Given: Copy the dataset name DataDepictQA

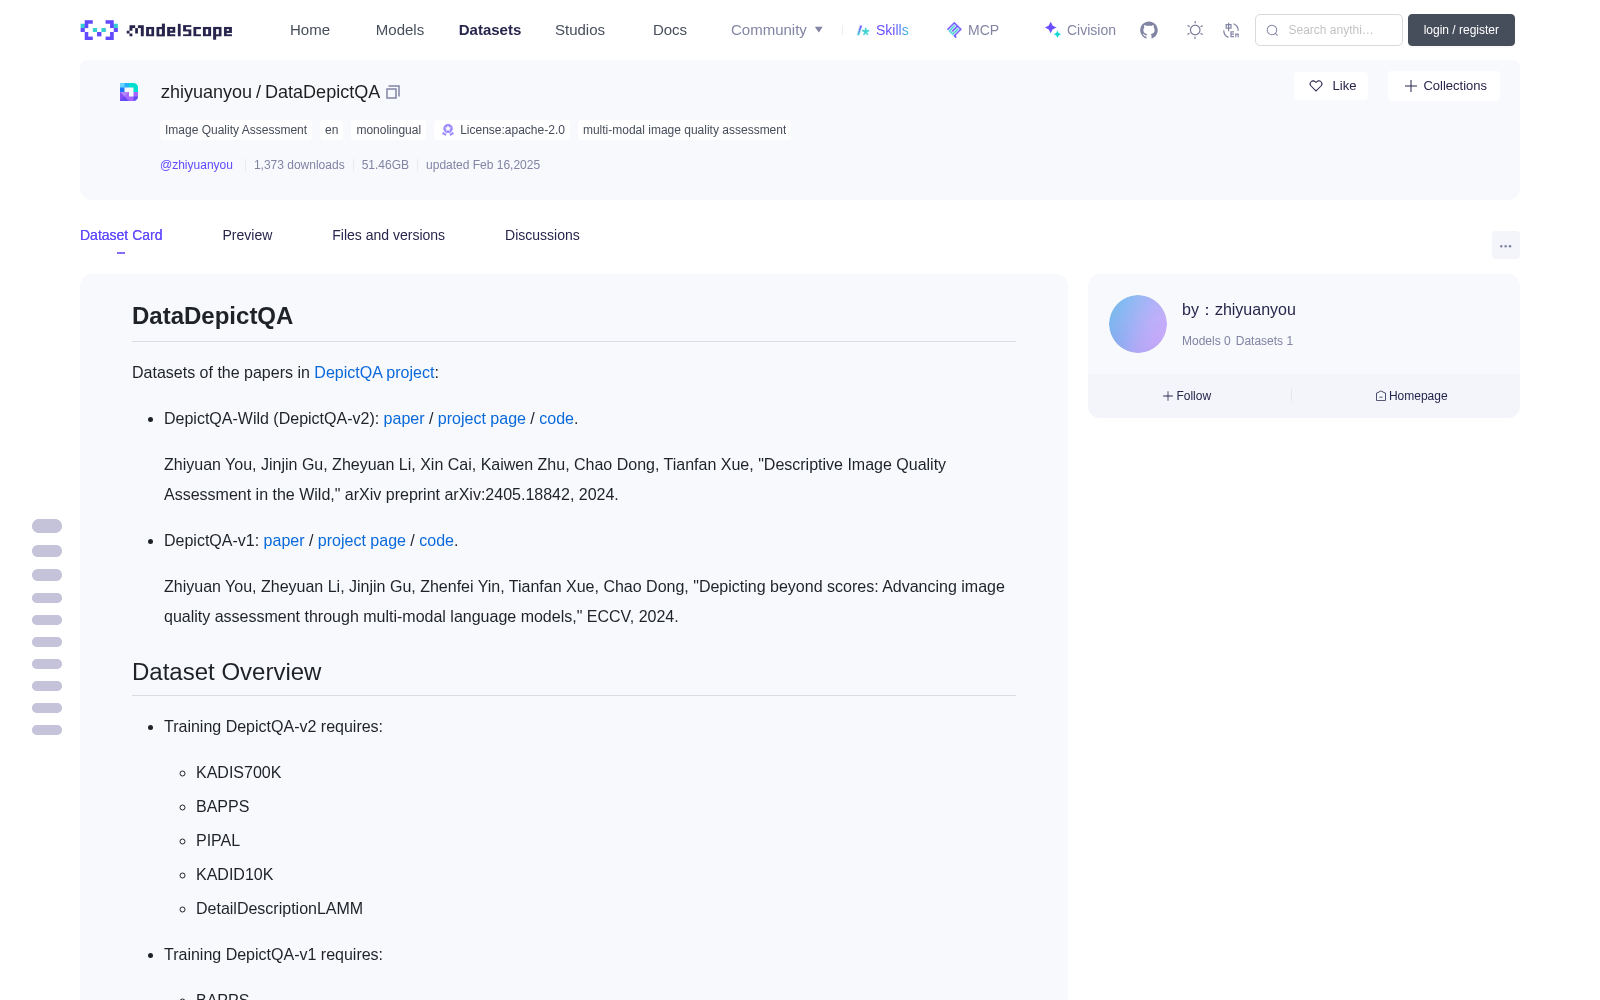Looking at the screenshot, I should [393, 92].
